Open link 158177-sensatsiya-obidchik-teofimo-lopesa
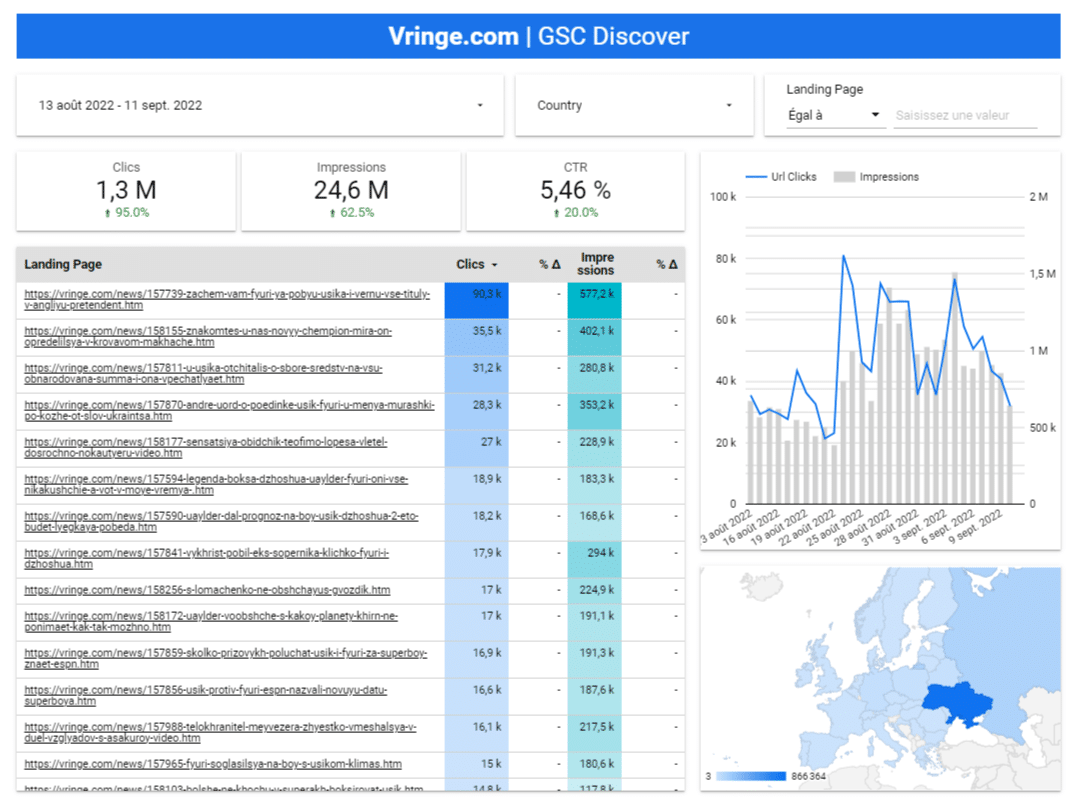Image resolution: width=1076 pixels, height=808 pixels. (206, 448)
